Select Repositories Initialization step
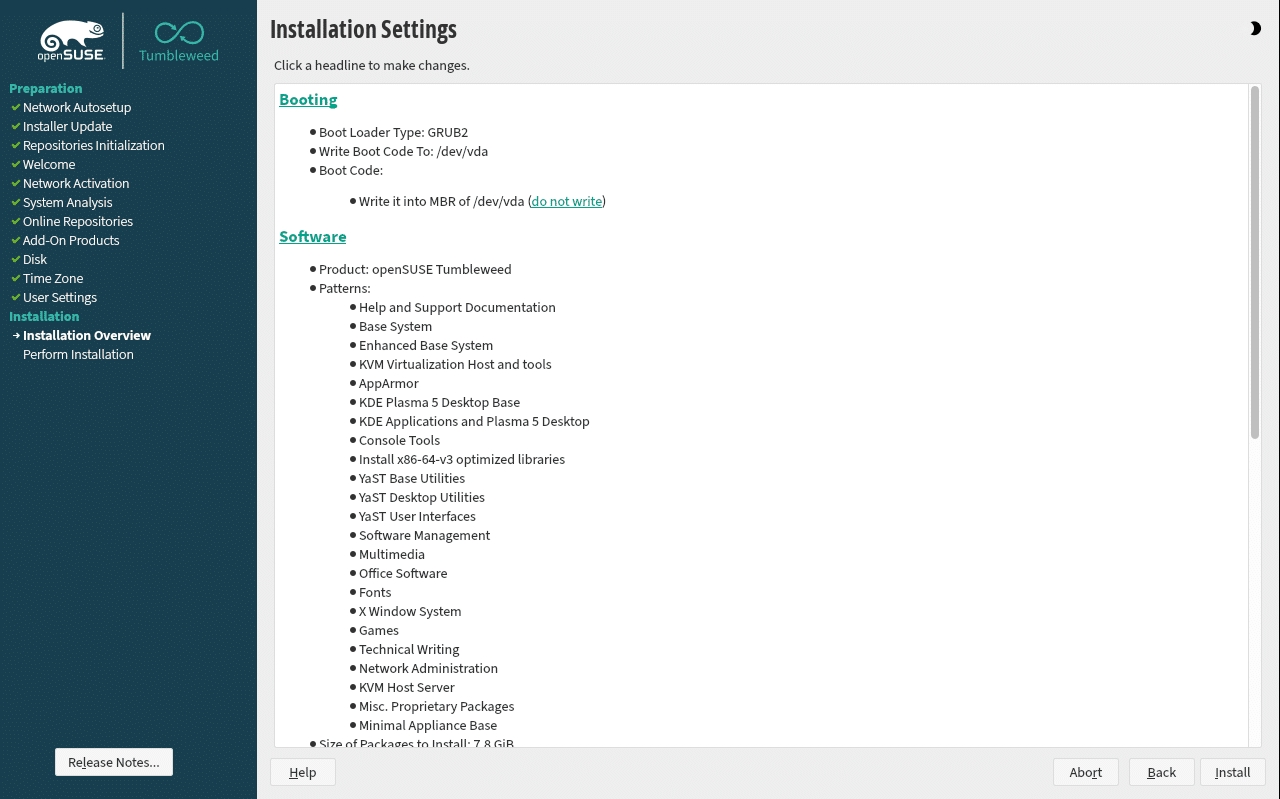This screenshot has height=799, width=1280. 94,145
